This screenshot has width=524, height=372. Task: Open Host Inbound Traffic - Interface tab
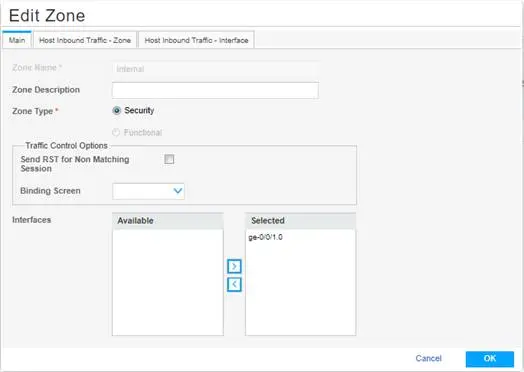tap(196, 40)
